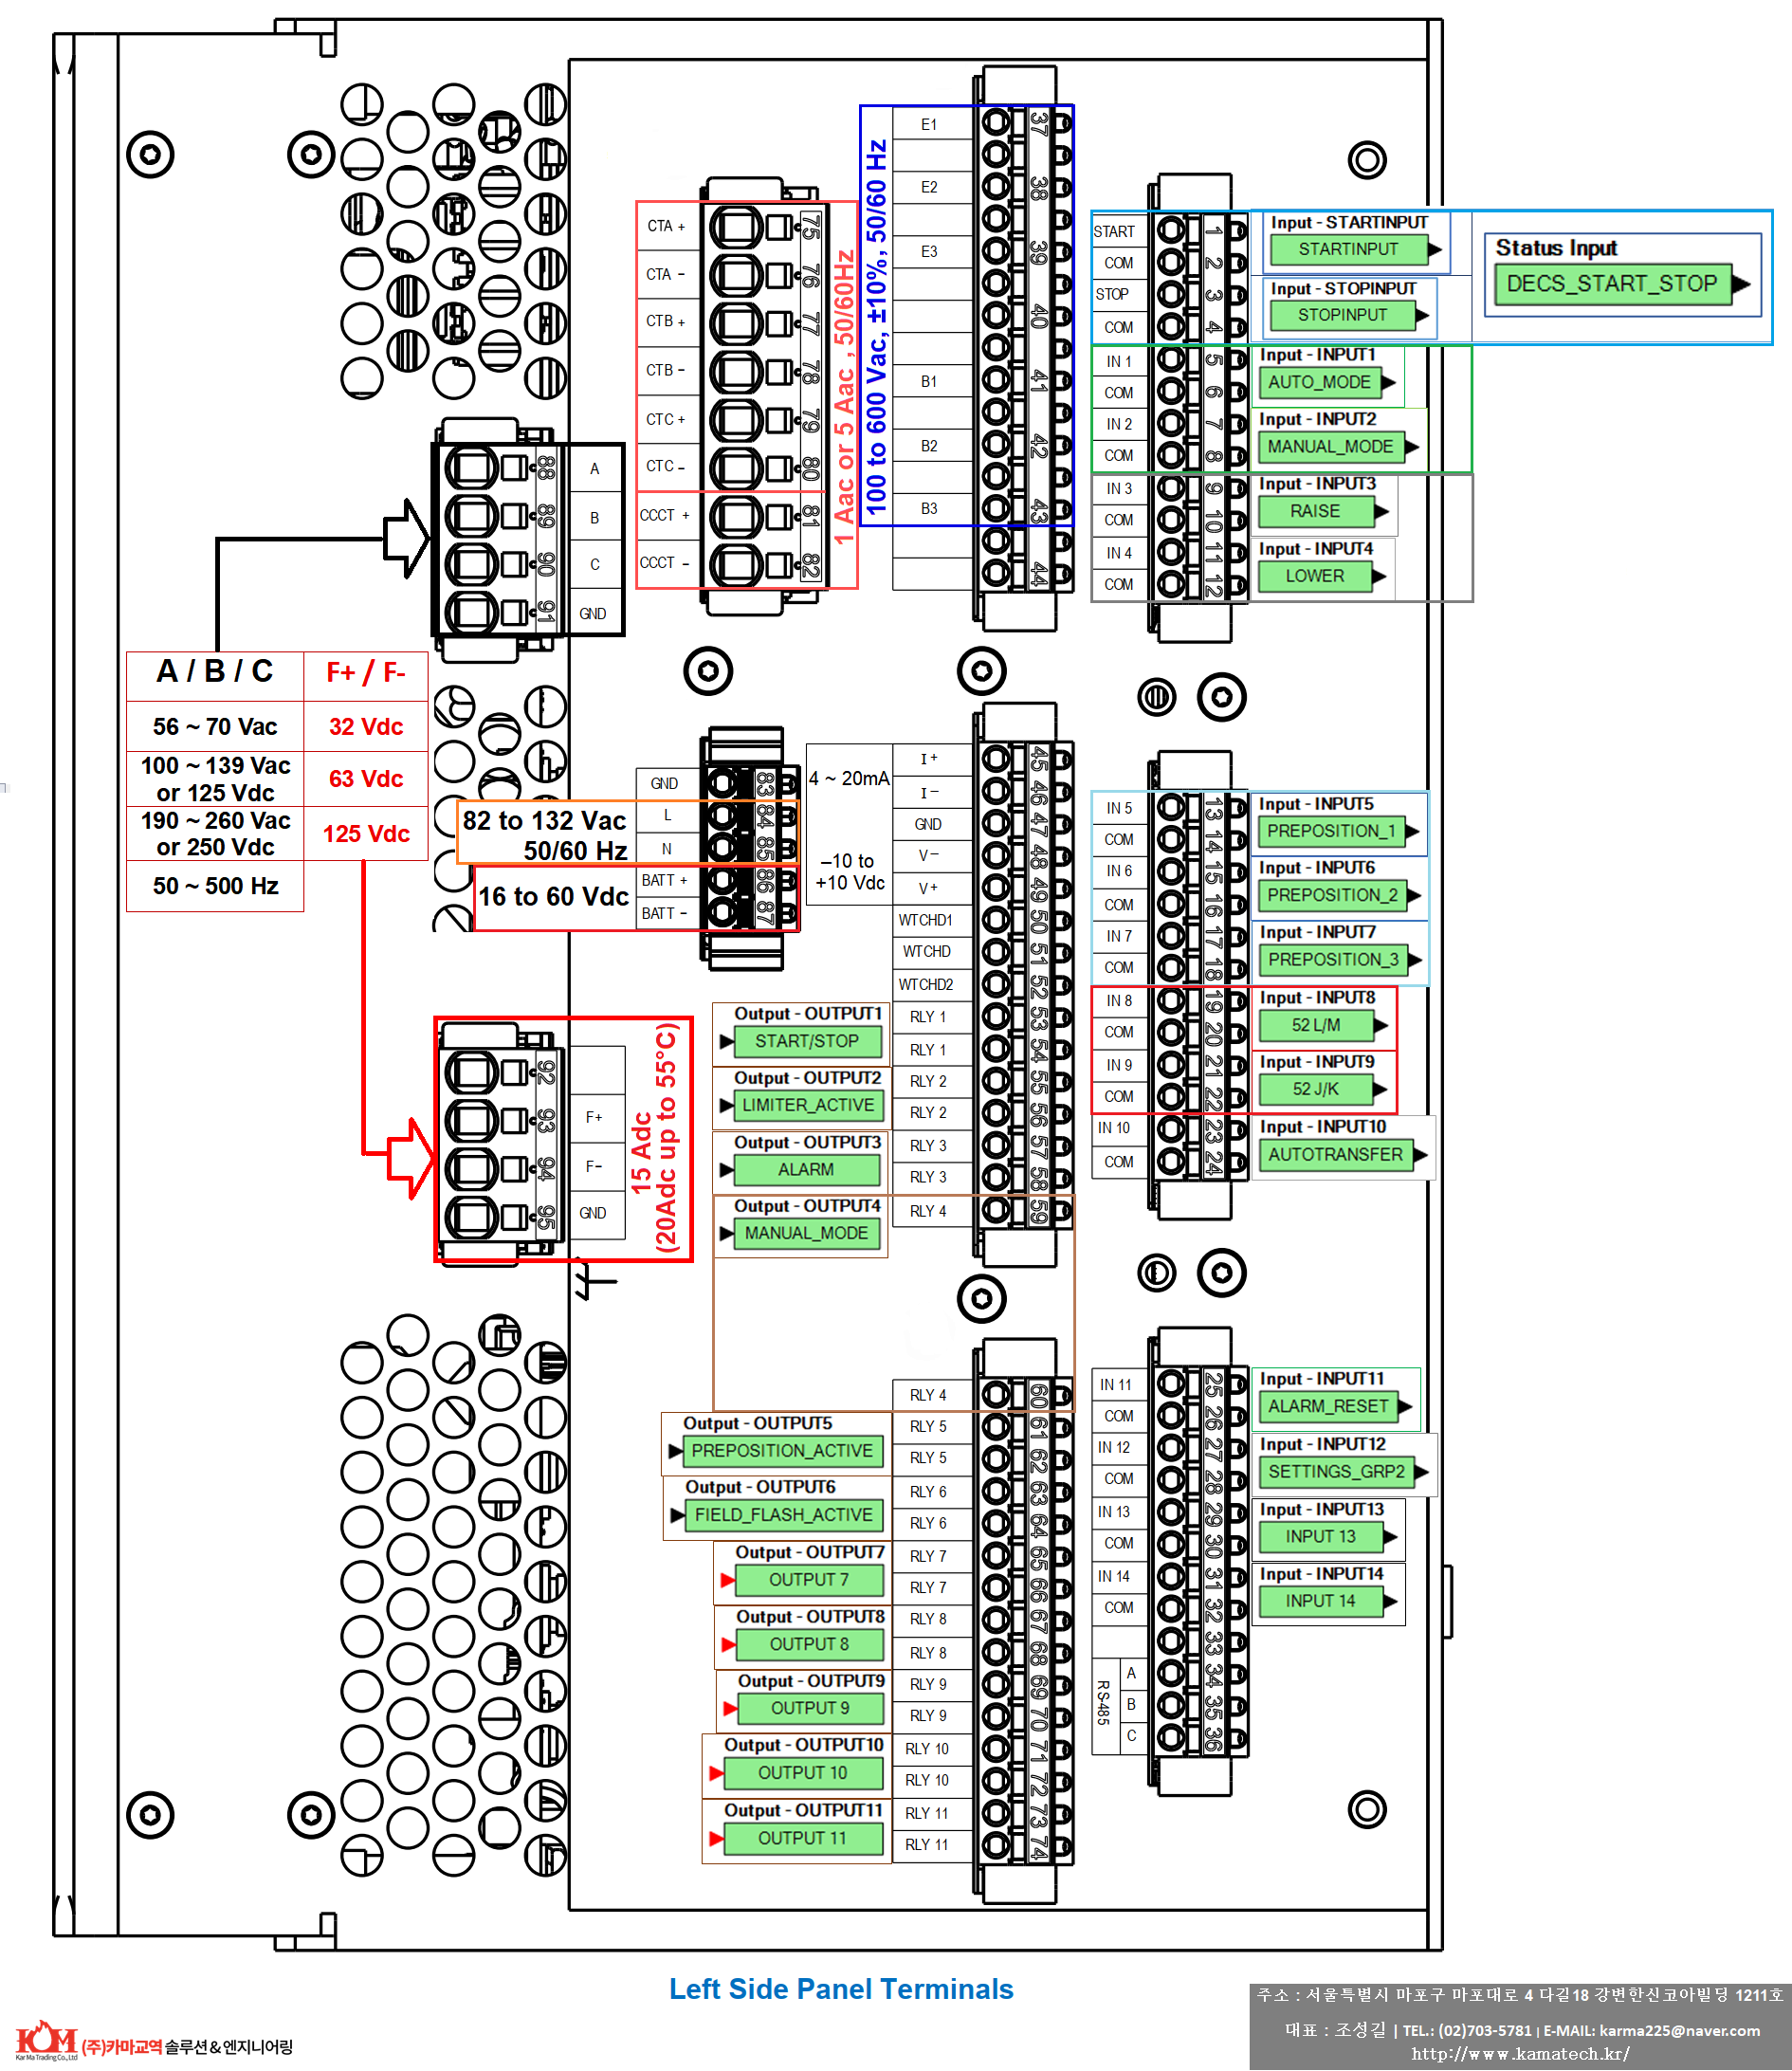Click the 125 Vdc cell in voltage table
The width and height of the screenshot is (1792, 2071).
[366, 834]
